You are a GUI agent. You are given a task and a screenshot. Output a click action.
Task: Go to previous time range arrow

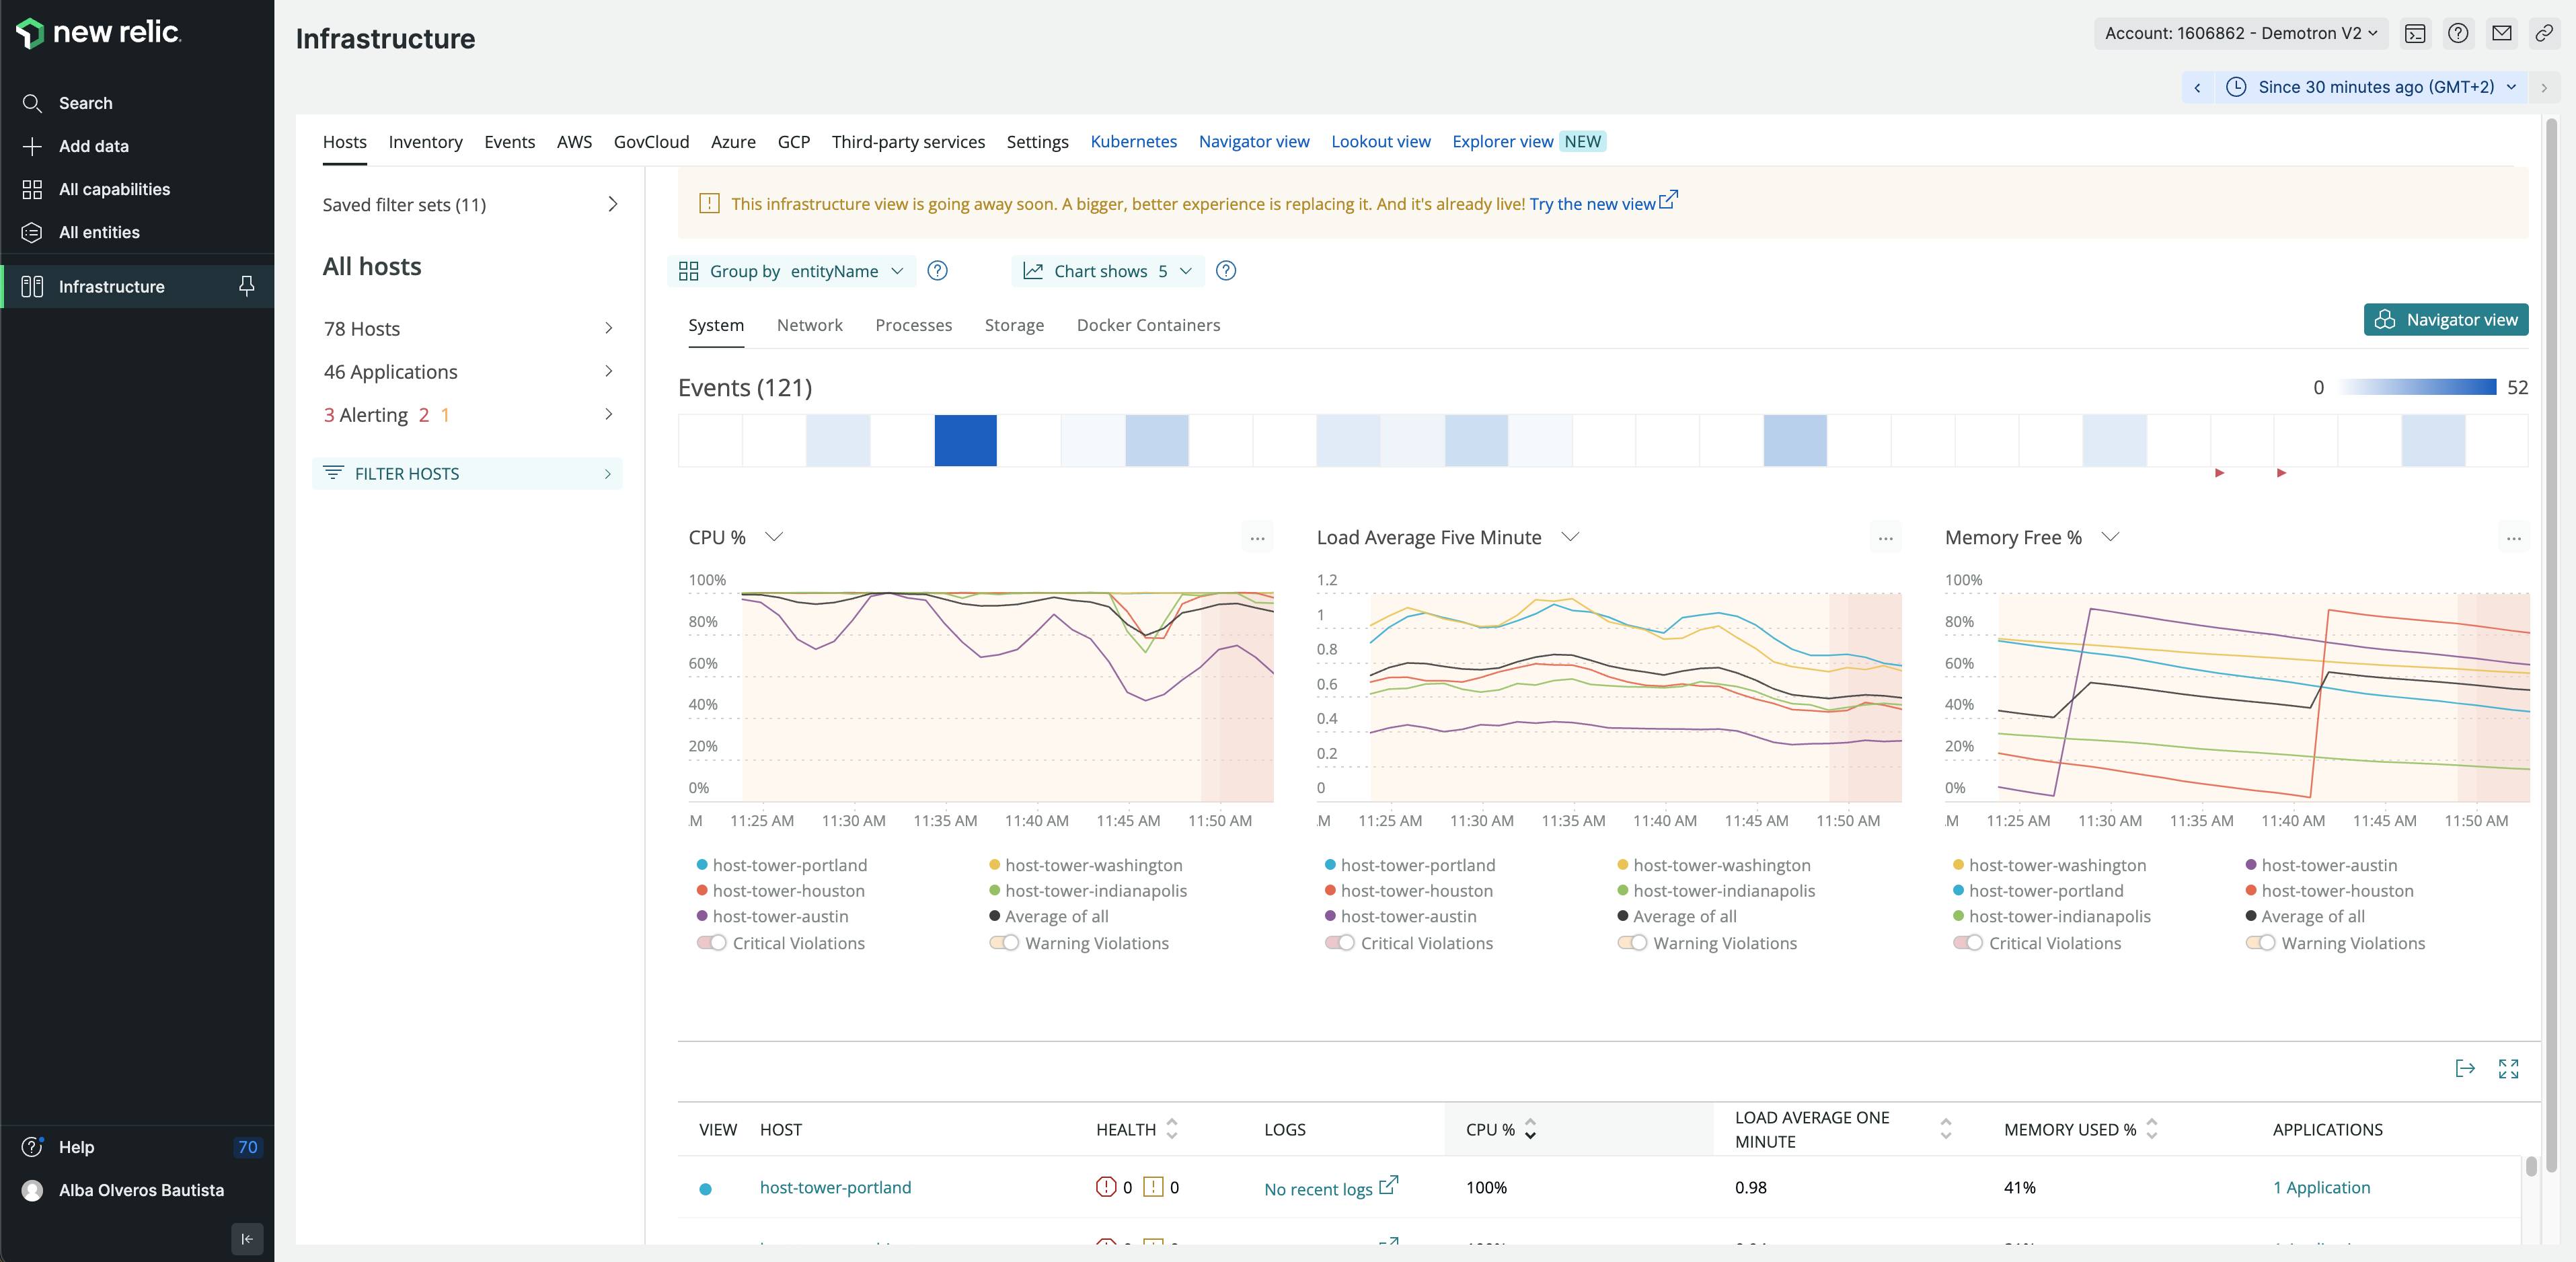(x=2197, y=87)
